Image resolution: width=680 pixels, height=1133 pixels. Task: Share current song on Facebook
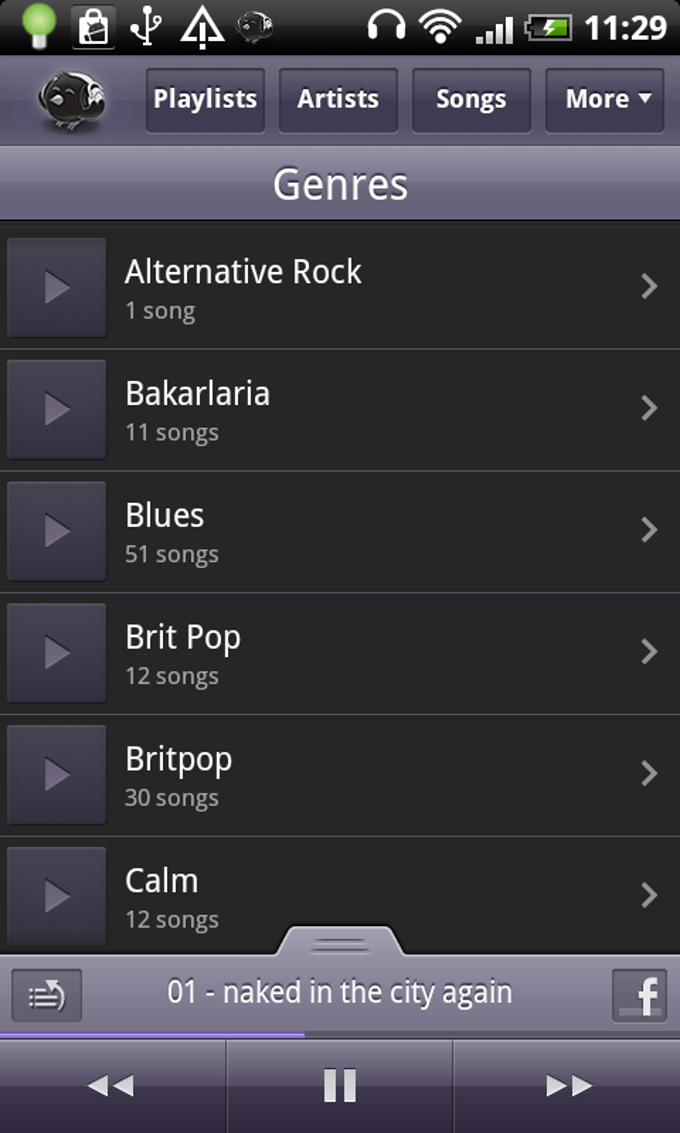point(640,996)
